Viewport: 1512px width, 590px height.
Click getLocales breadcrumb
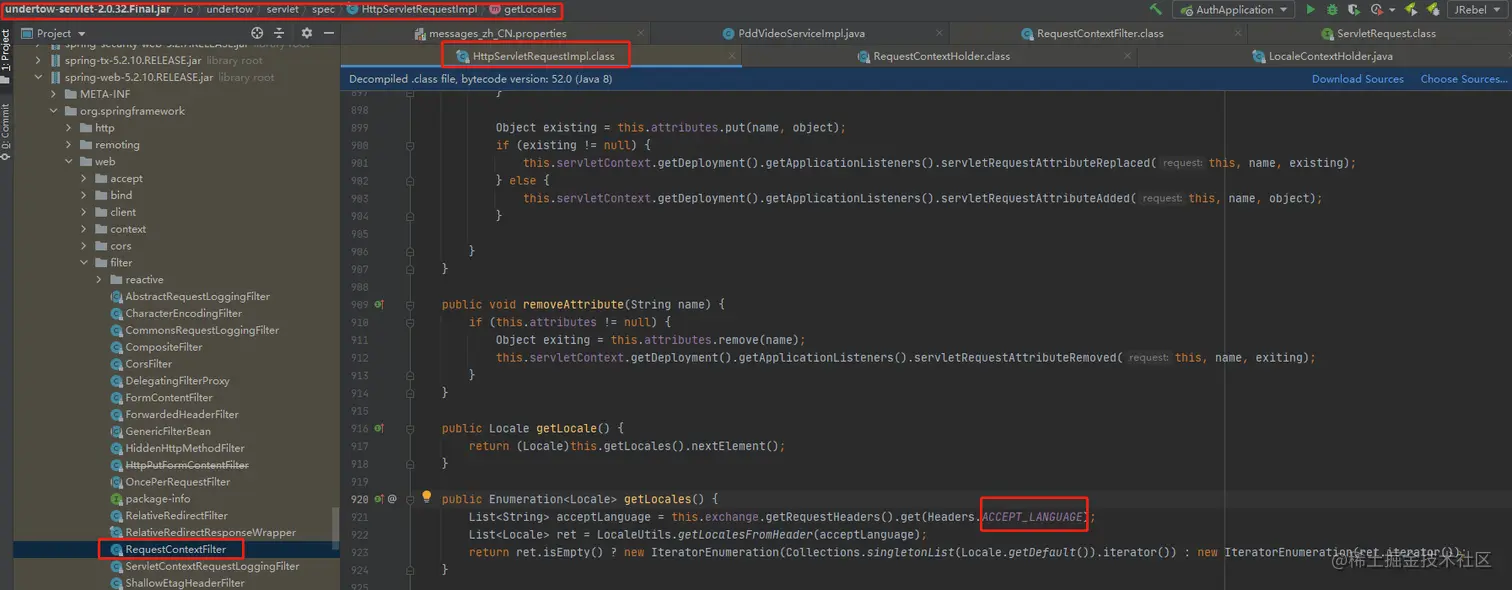(x=523, y=9)
